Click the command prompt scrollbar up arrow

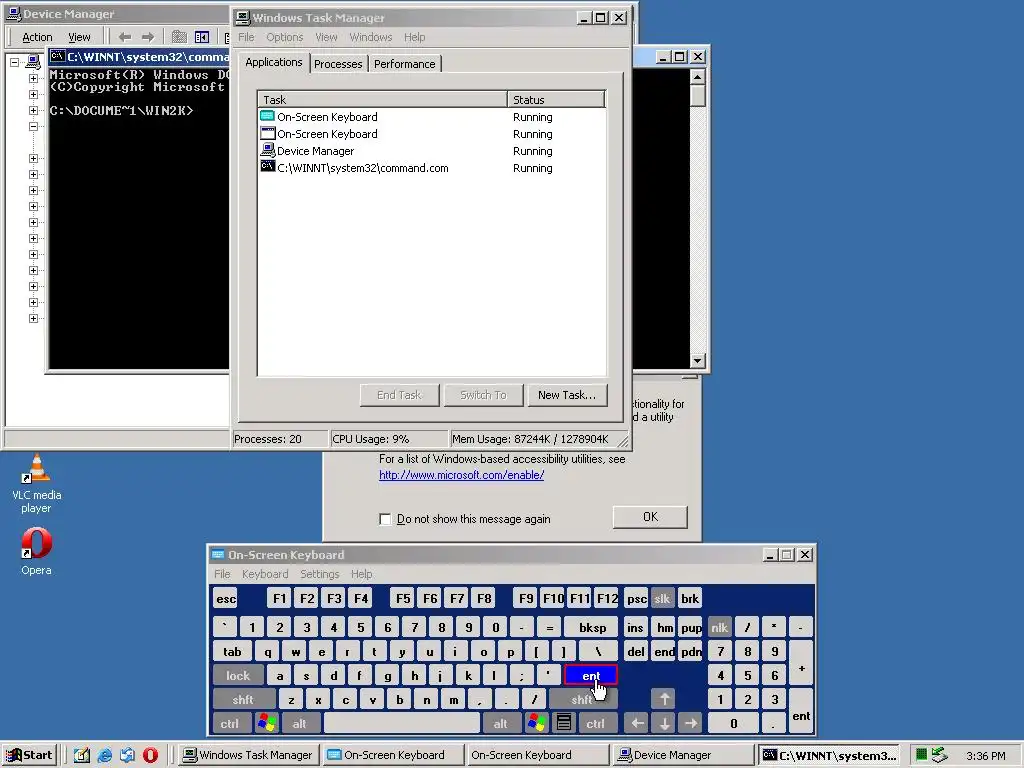pyautogui.click(x=697, y=76)
